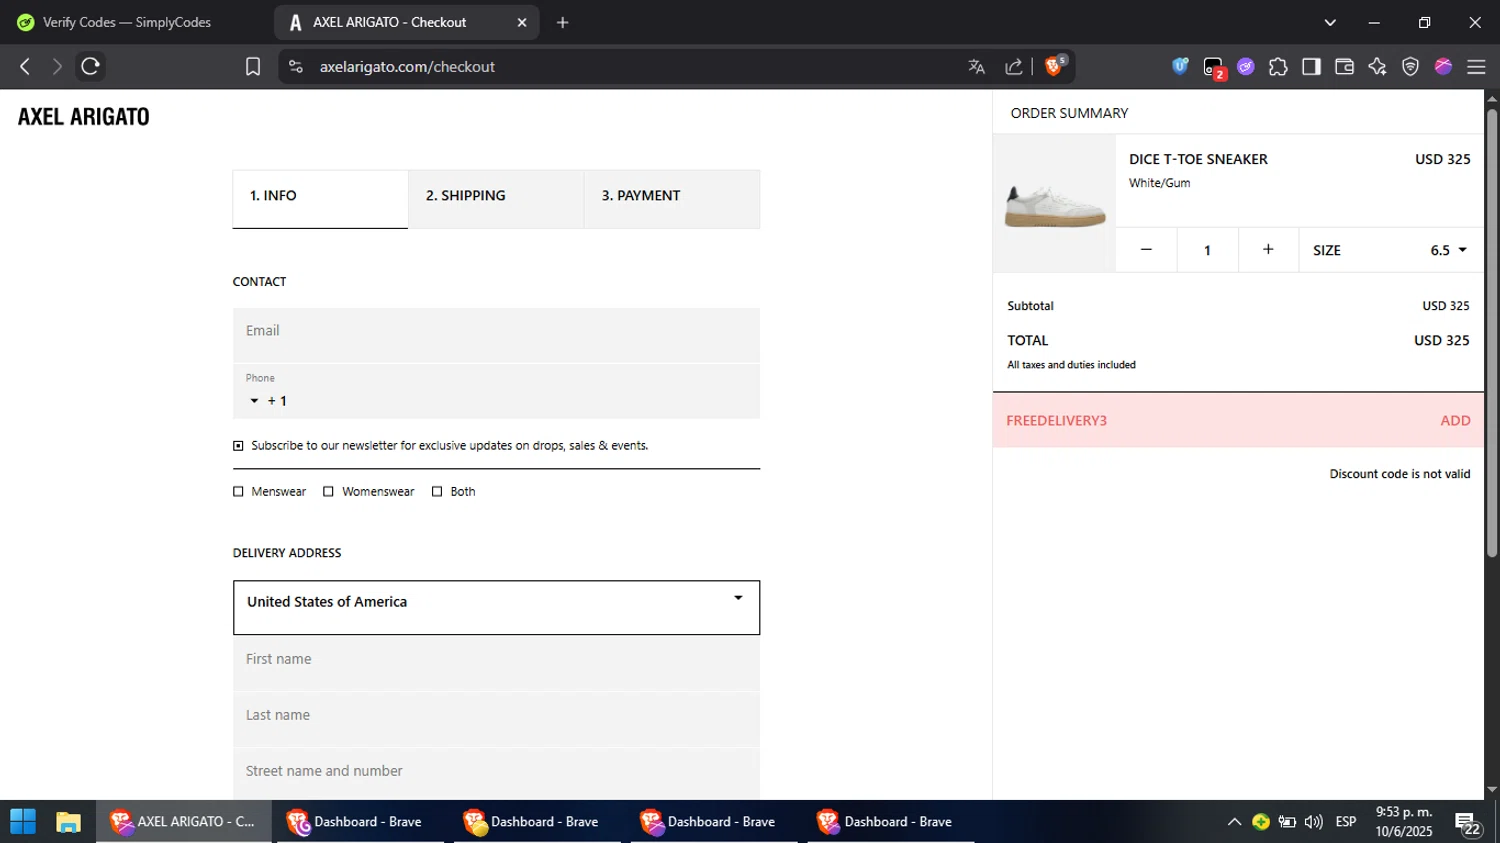
Task: Click ADD to apply discount code
Action: click(x=1455, y=421)
